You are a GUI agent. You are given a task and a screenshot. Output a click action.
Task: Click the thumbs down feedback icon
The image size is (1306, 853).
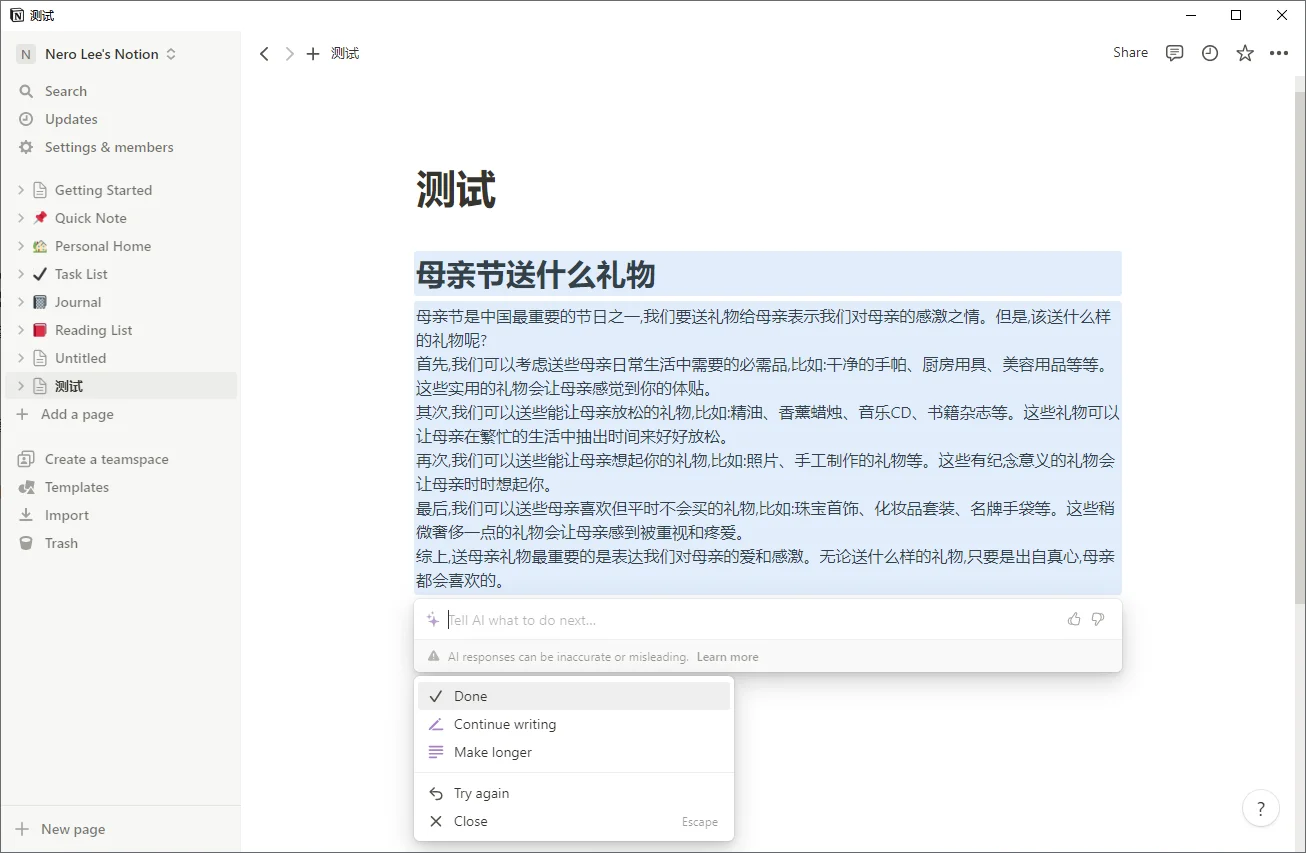tap(1098, 619)
